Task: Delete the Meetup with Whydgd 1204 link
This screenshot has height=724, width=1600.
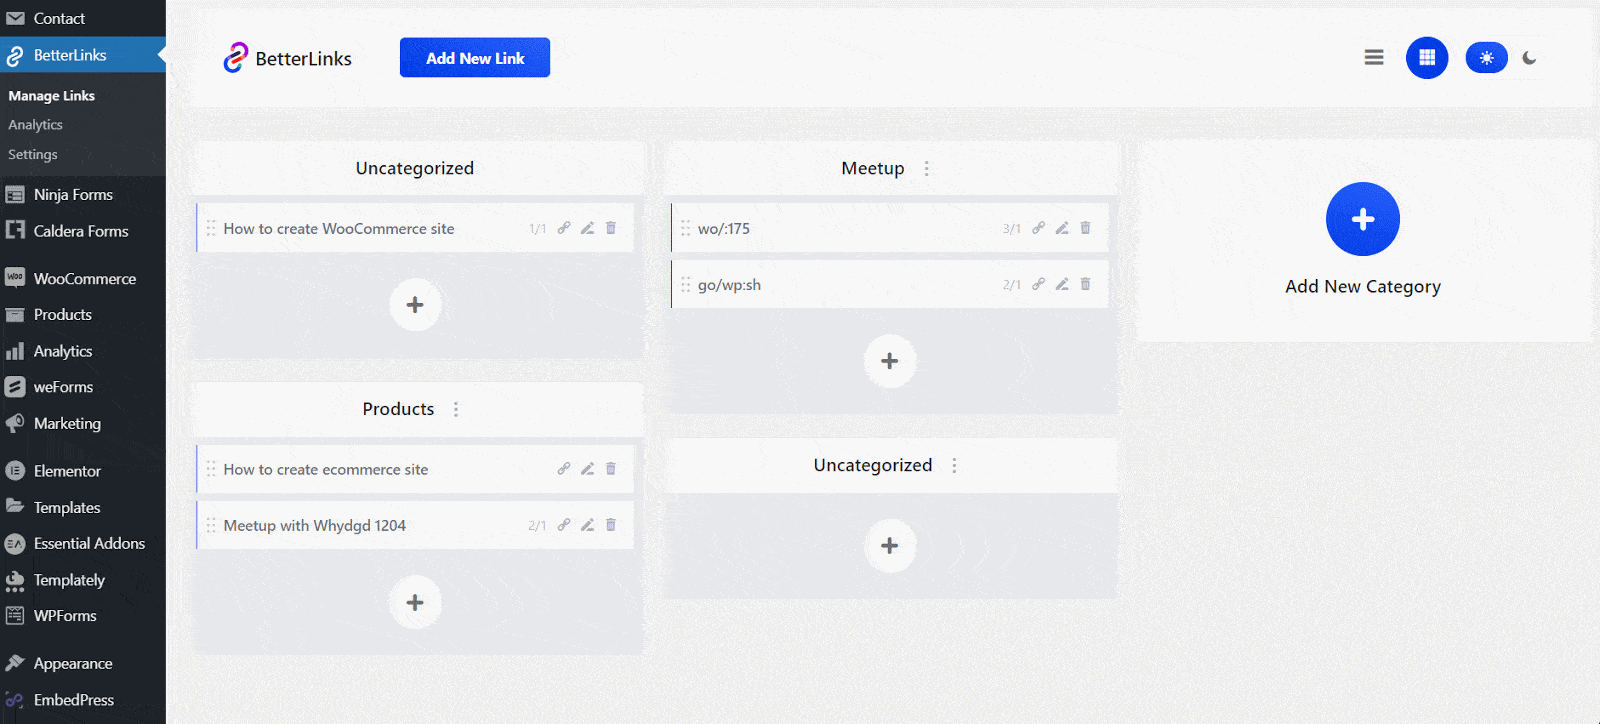Action: click(611, 525)
